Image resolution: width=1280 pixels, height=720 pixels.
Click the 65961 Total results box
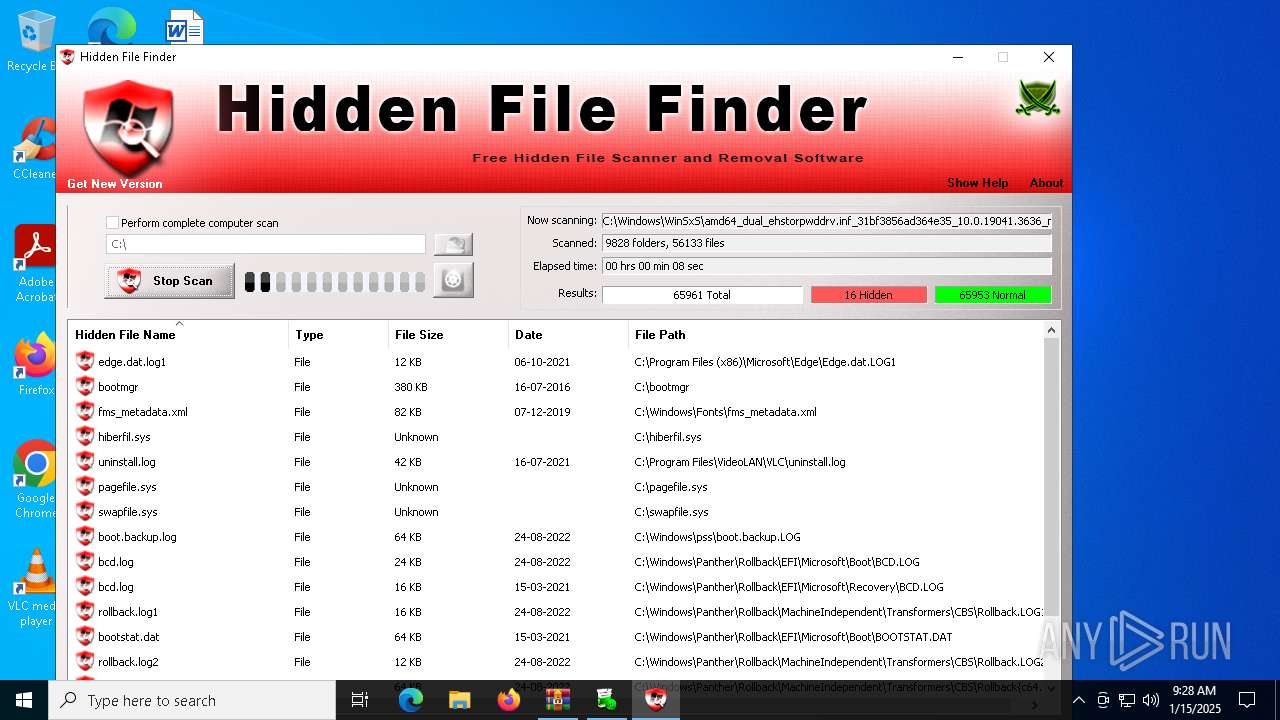[702, 295]
